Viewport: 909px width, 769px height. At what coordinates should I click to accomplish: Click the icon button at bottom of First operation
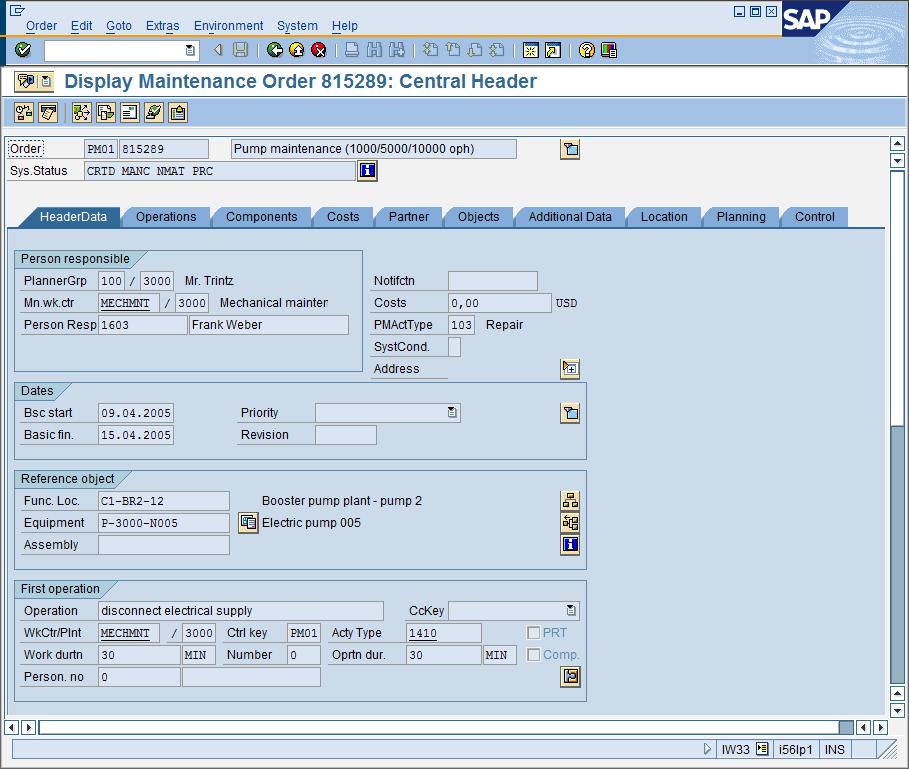pos(570,677)
